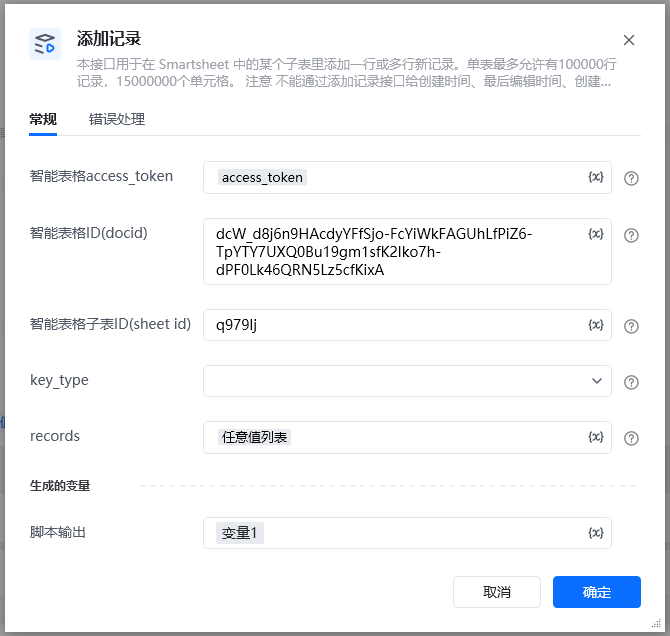This screenshot has height=636, width=670.
Task: Click the dialog resize grip corner
Action: (656, 624)
